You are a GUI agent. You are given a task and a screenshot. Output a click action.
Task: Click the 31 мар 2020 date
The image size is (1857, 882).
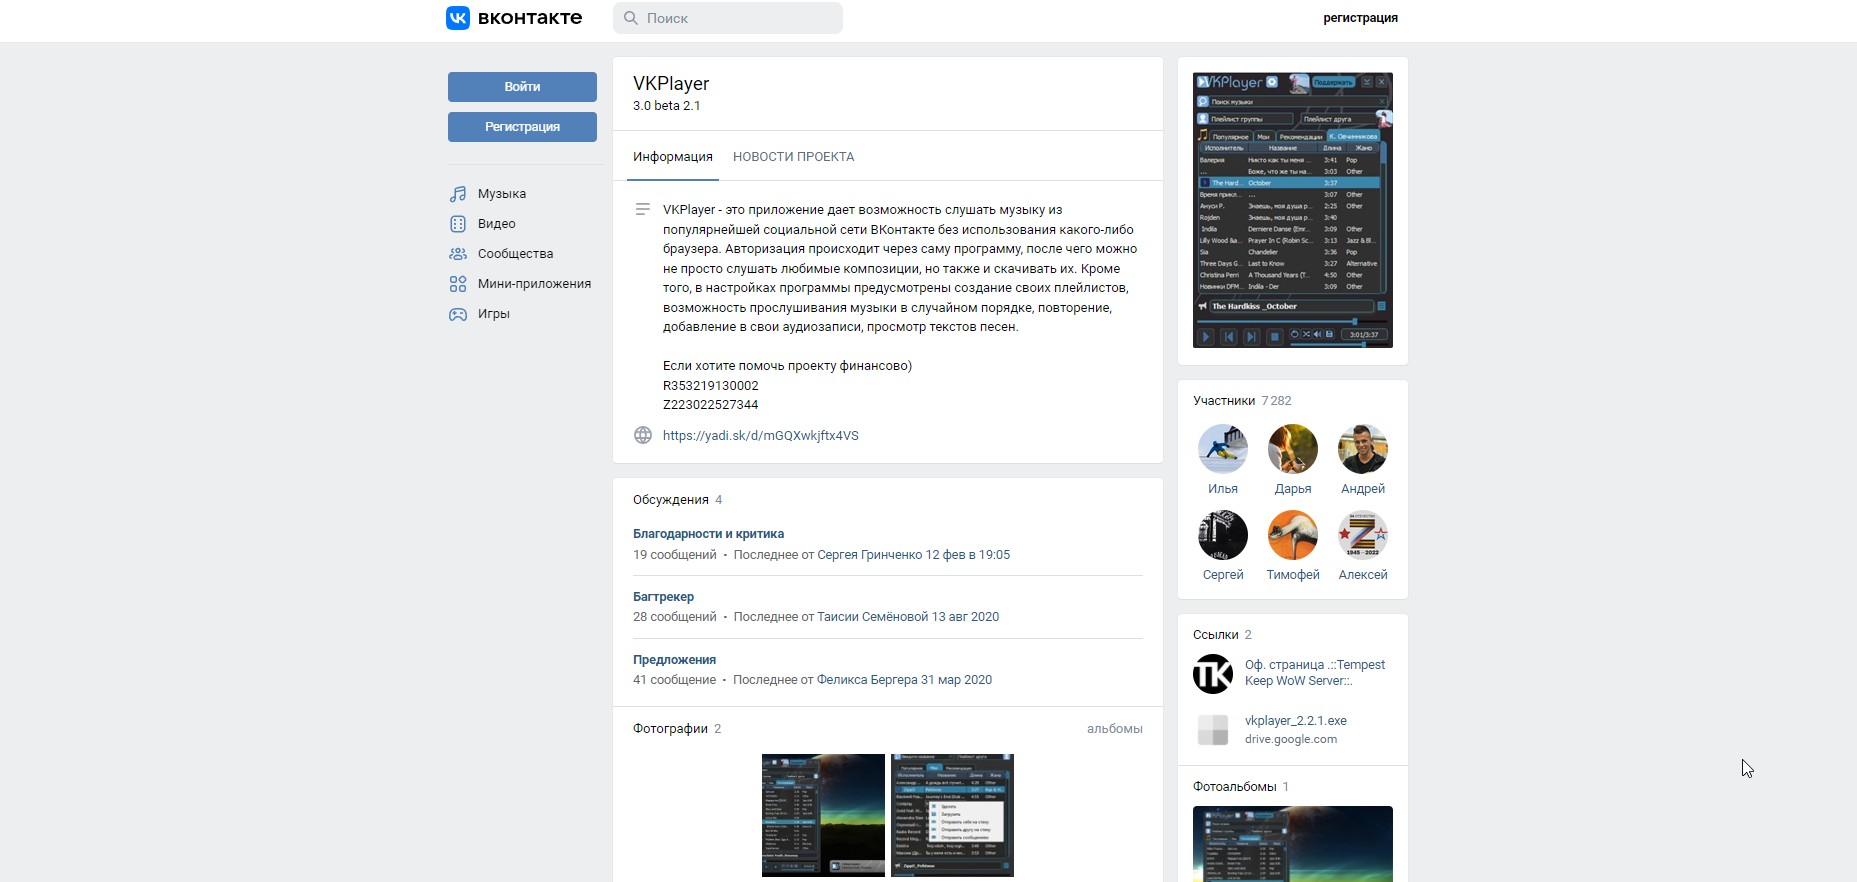click(x=957, y=680)
